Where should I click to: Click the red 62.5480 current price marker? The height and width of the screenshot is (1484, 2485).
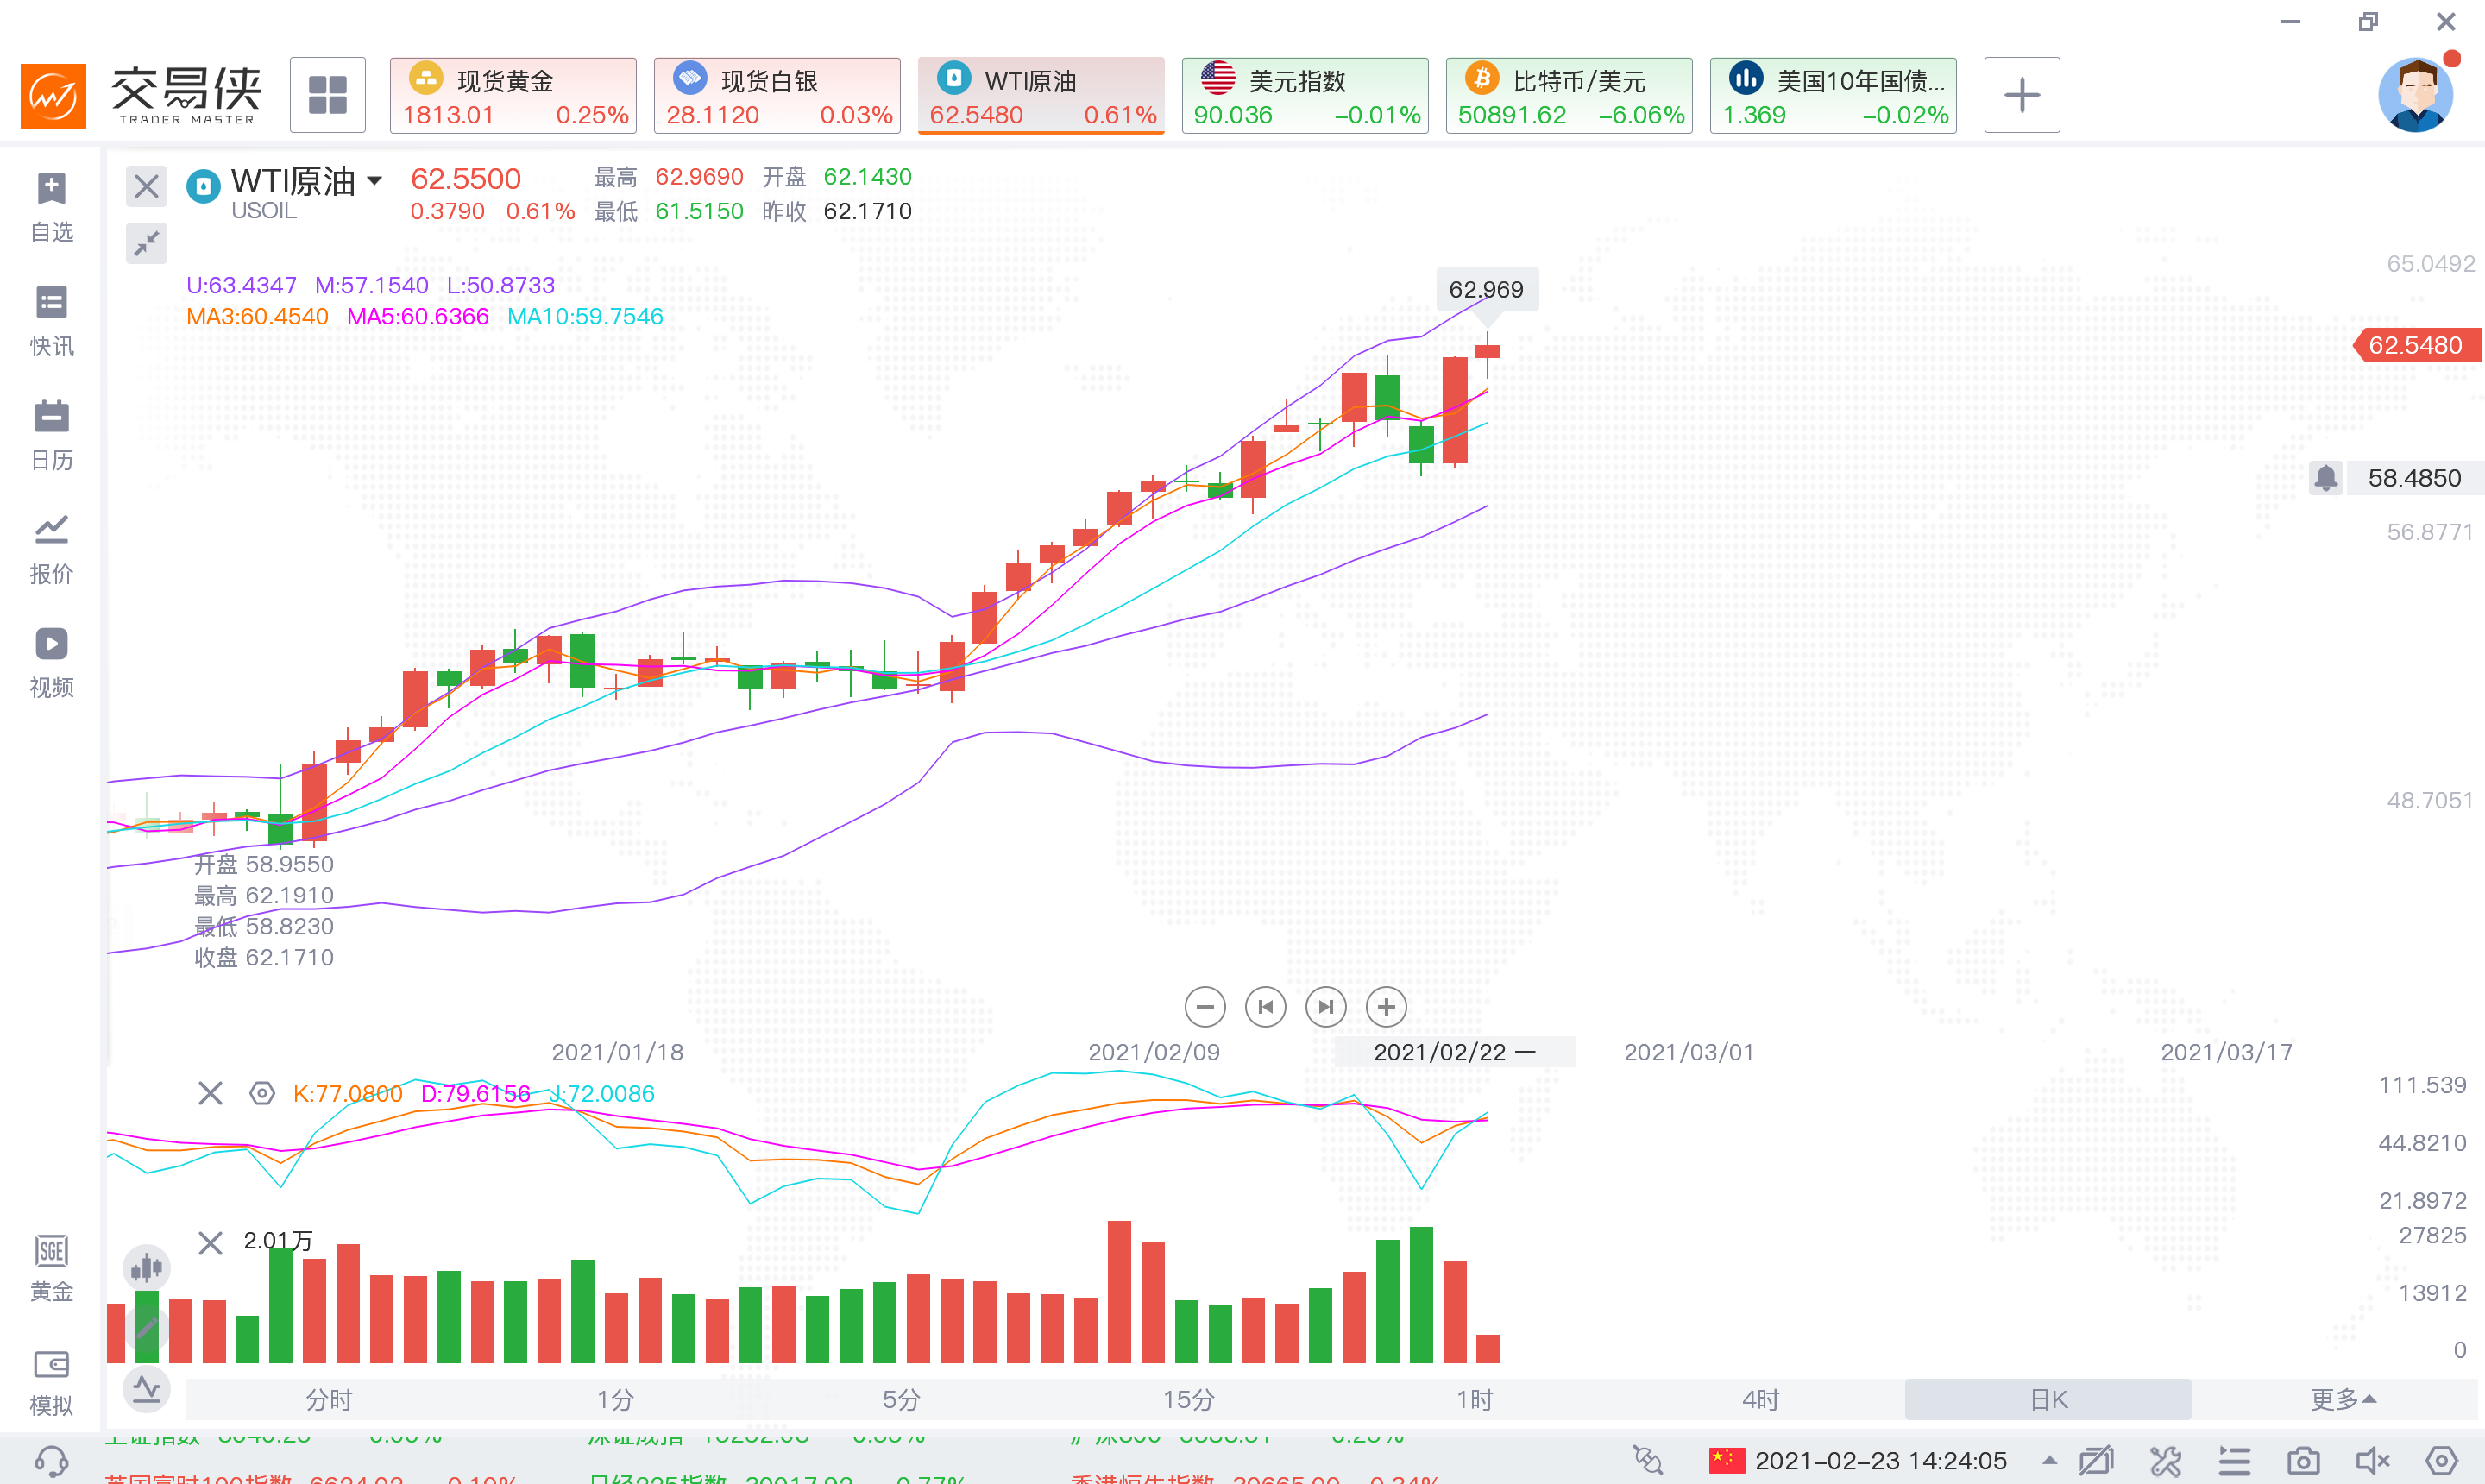click(x=2417, y=345)
